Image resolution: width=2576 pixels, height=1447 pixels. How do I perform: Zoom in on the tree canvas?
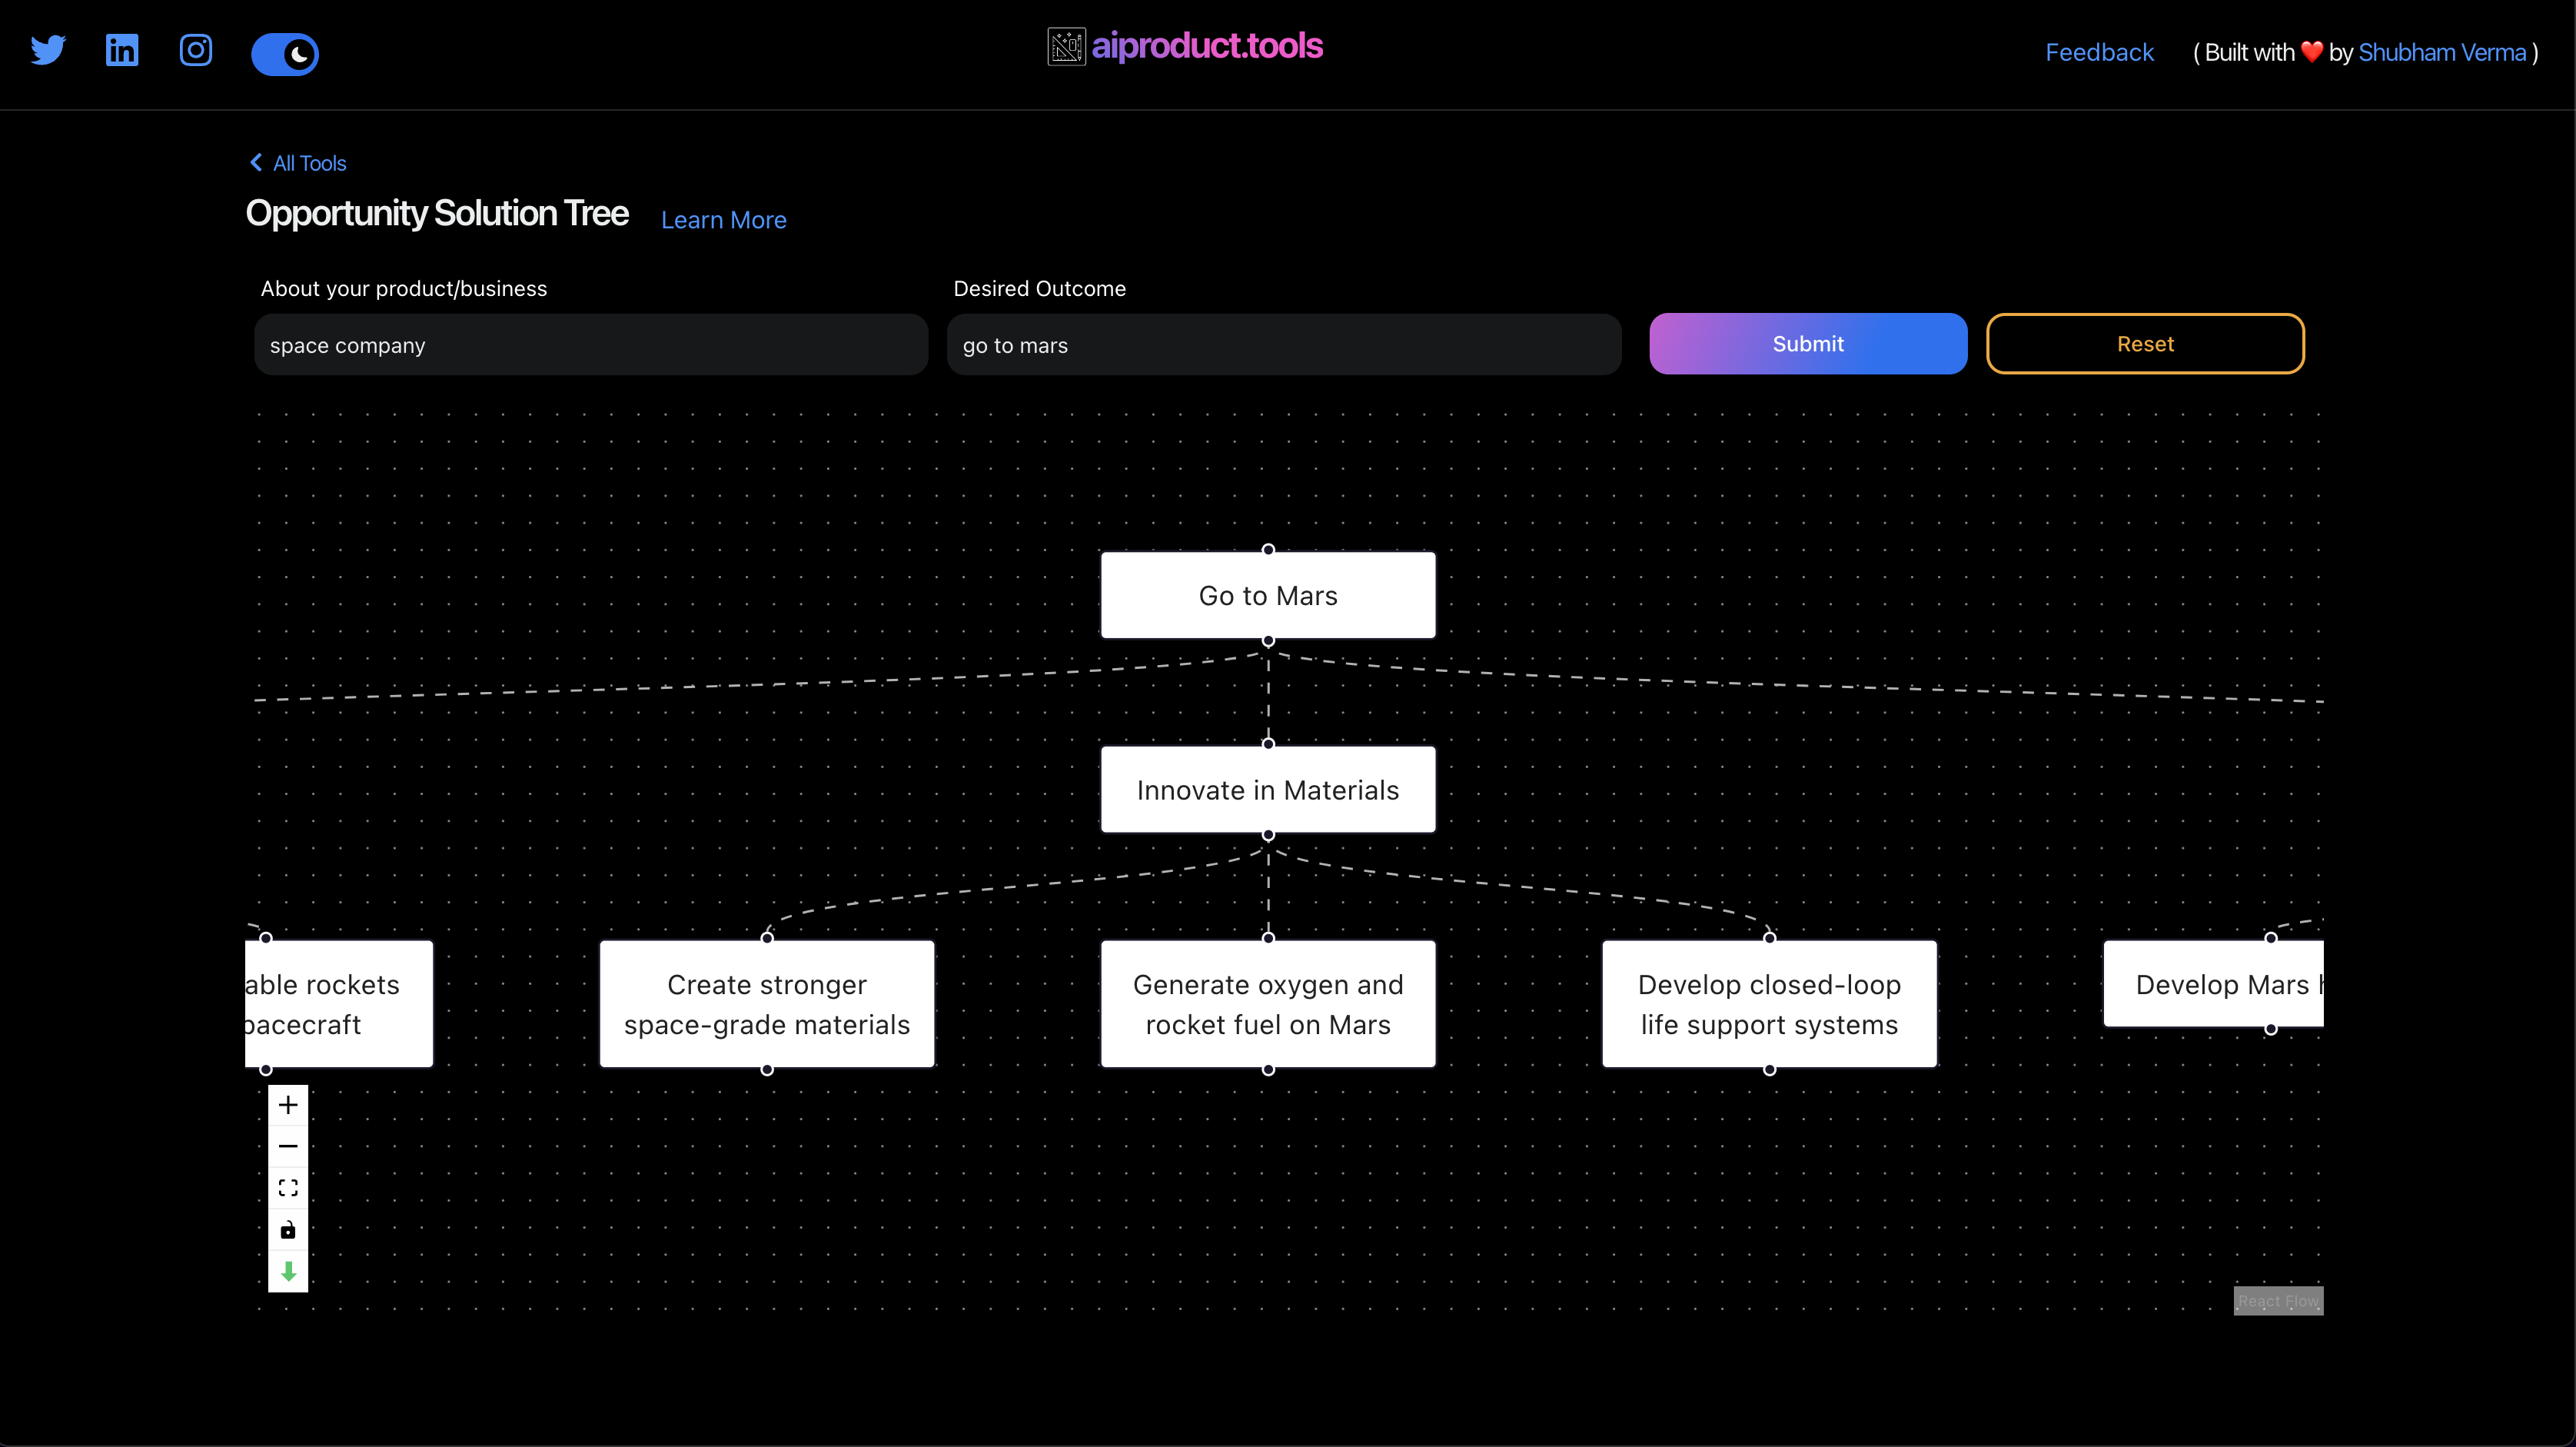point(288,1105)
